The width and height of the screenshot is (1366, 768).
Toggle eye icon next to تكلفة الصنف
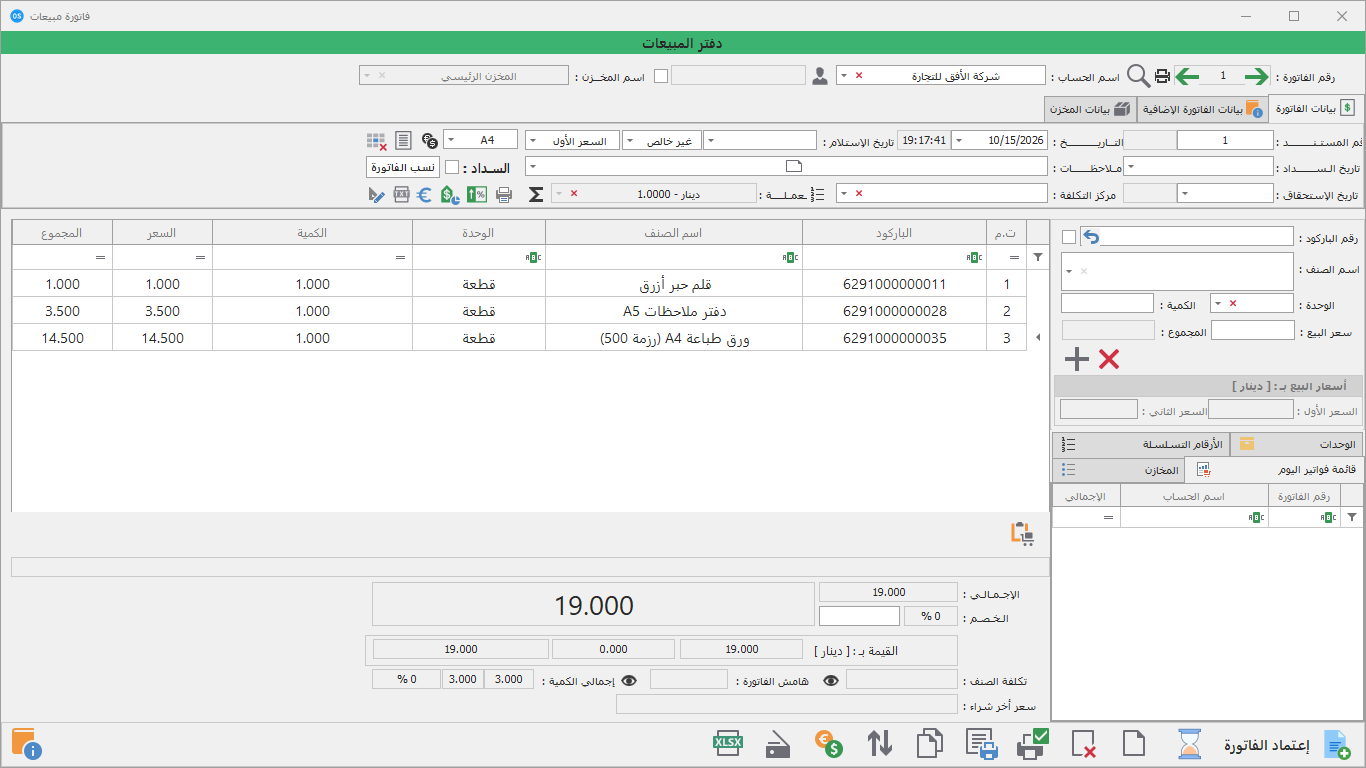click(x=831, y=680)
